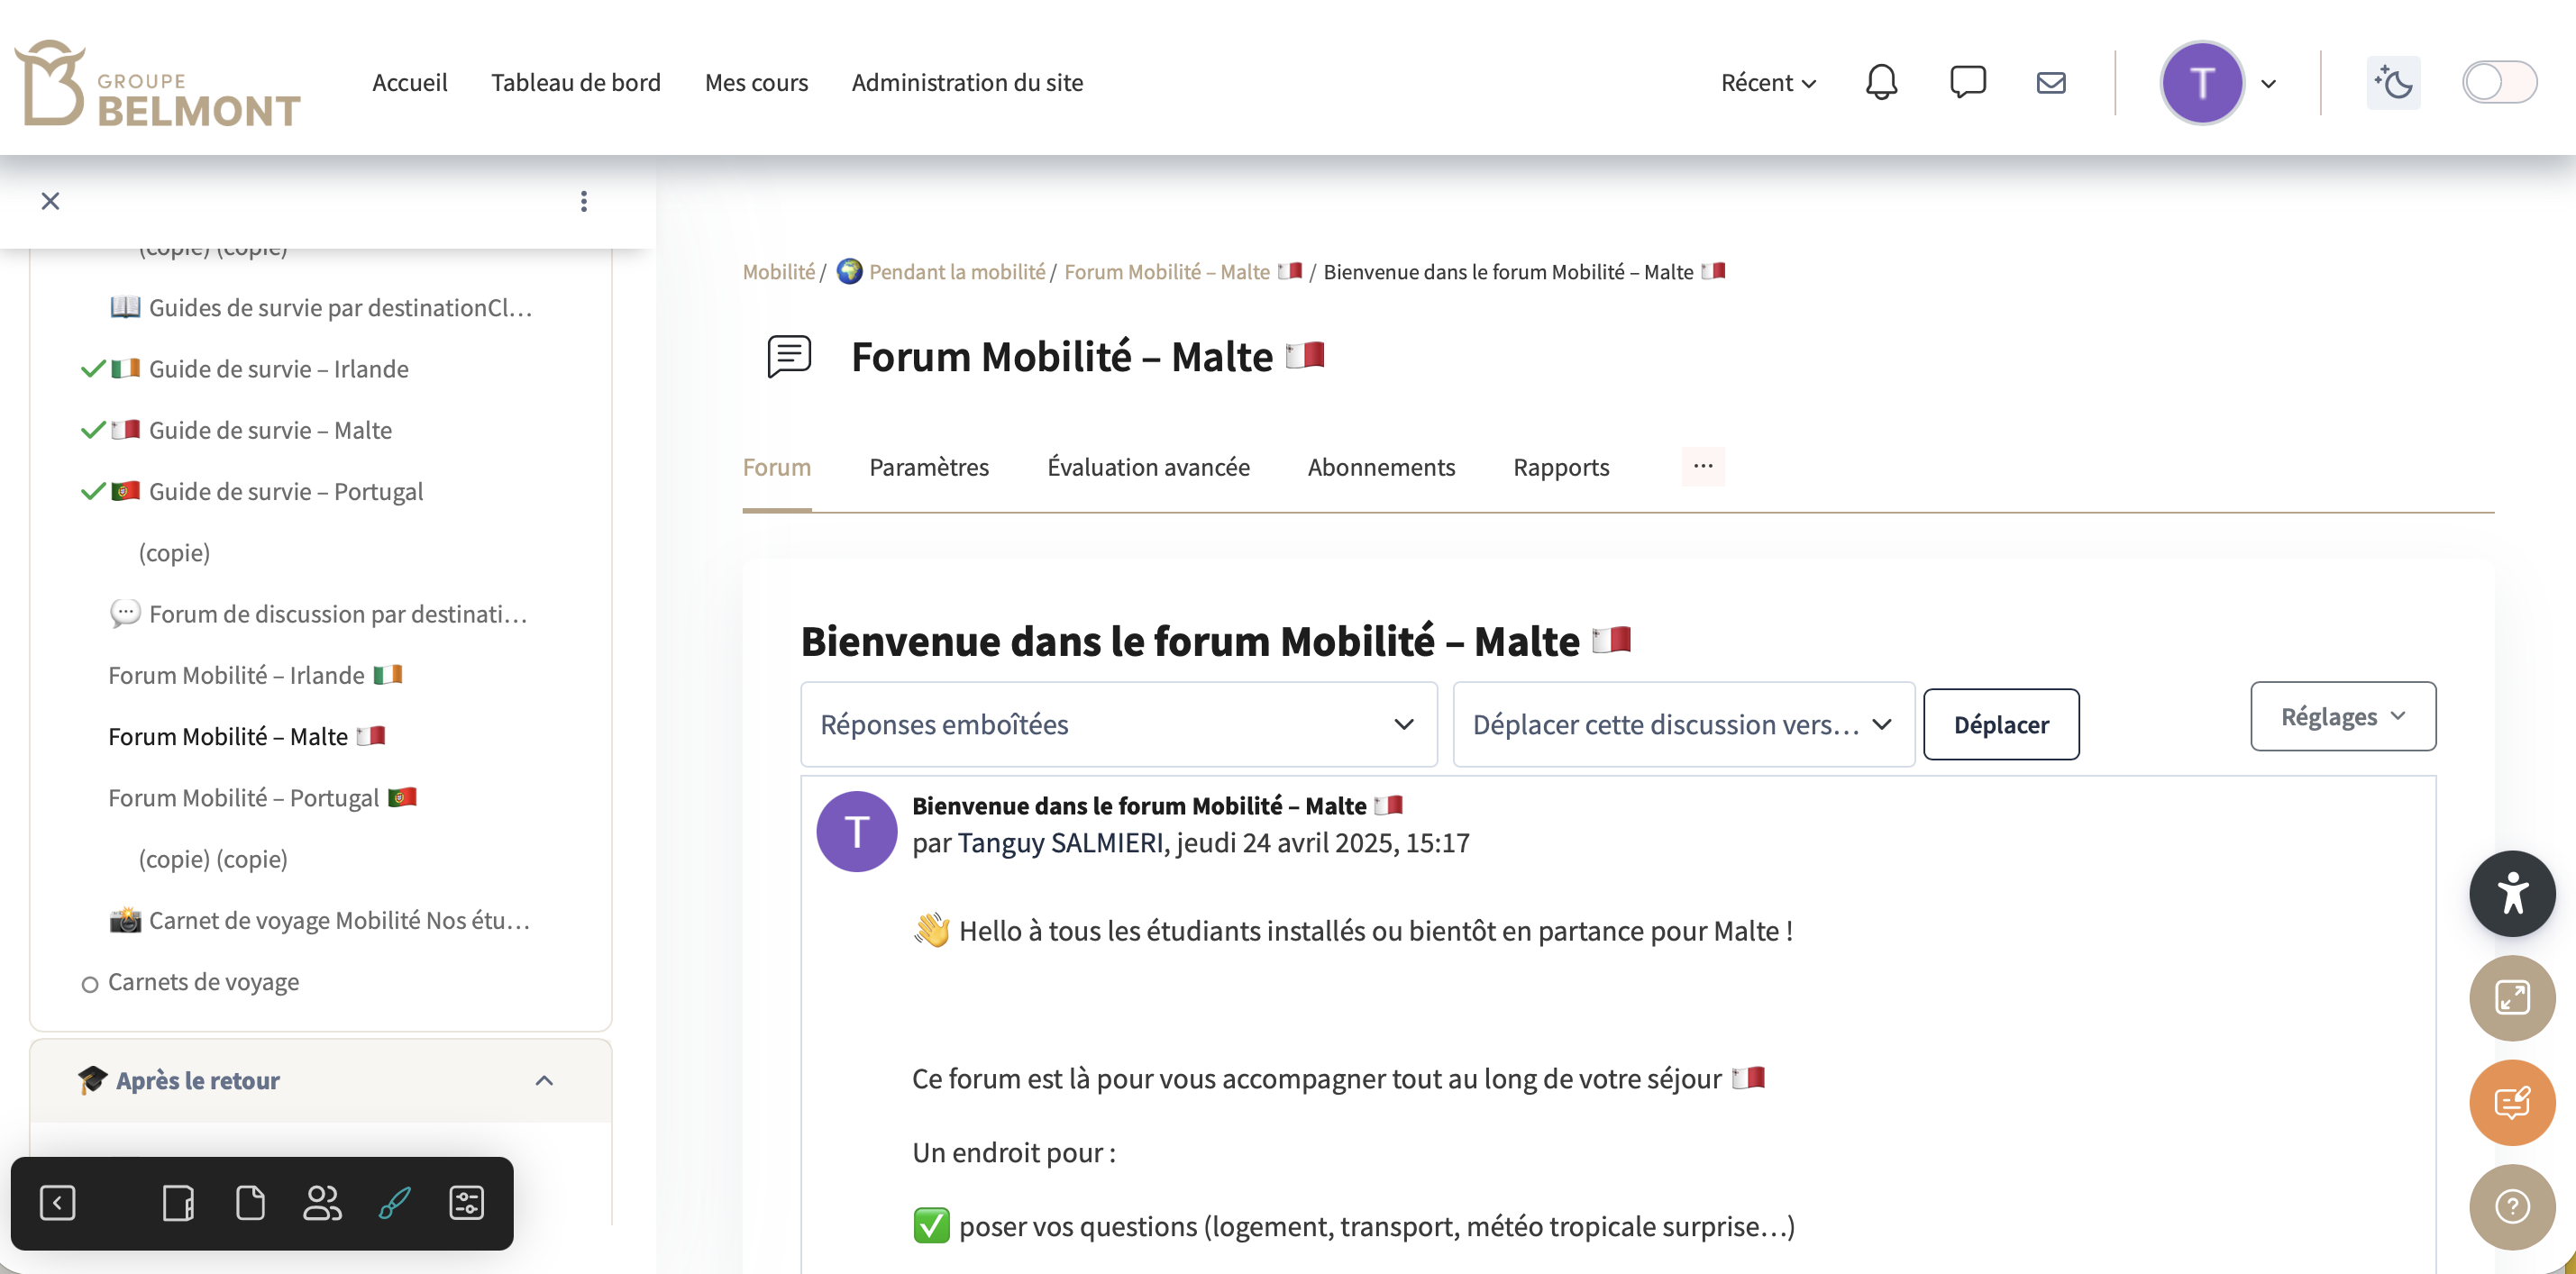2576x1274 pixels.
Task: Switch to the Paramètres tab
Action: click(928, 467)
